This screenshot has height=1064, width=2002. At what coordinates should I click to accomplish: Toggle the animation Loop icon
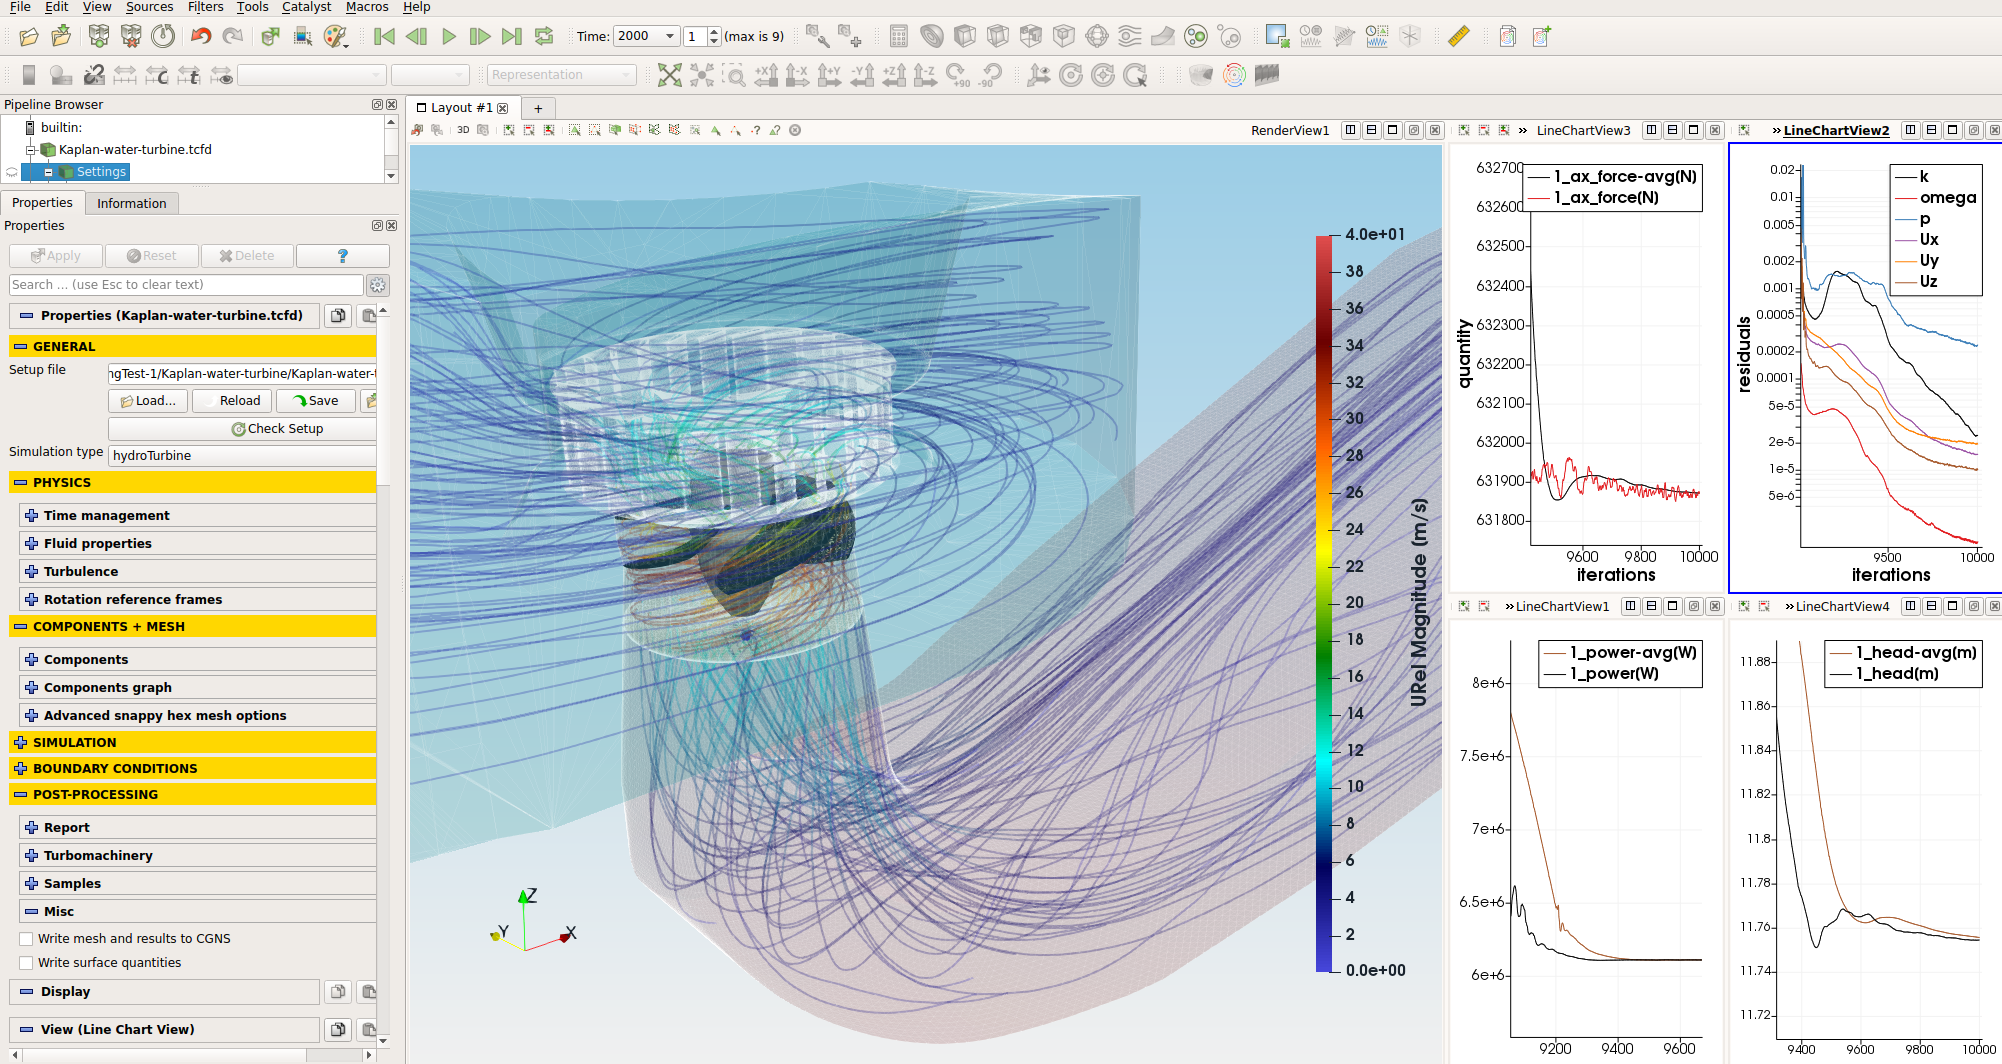point(544,37)
